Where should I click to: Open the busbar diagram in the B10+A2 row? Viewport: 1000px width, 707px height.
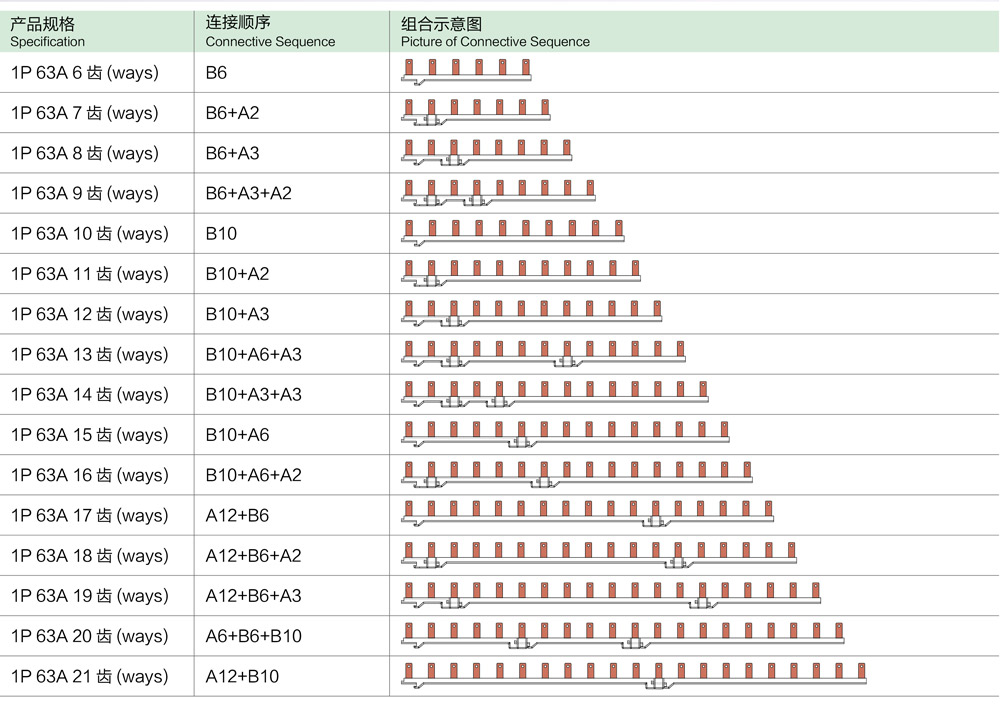(x=520, y=272)
